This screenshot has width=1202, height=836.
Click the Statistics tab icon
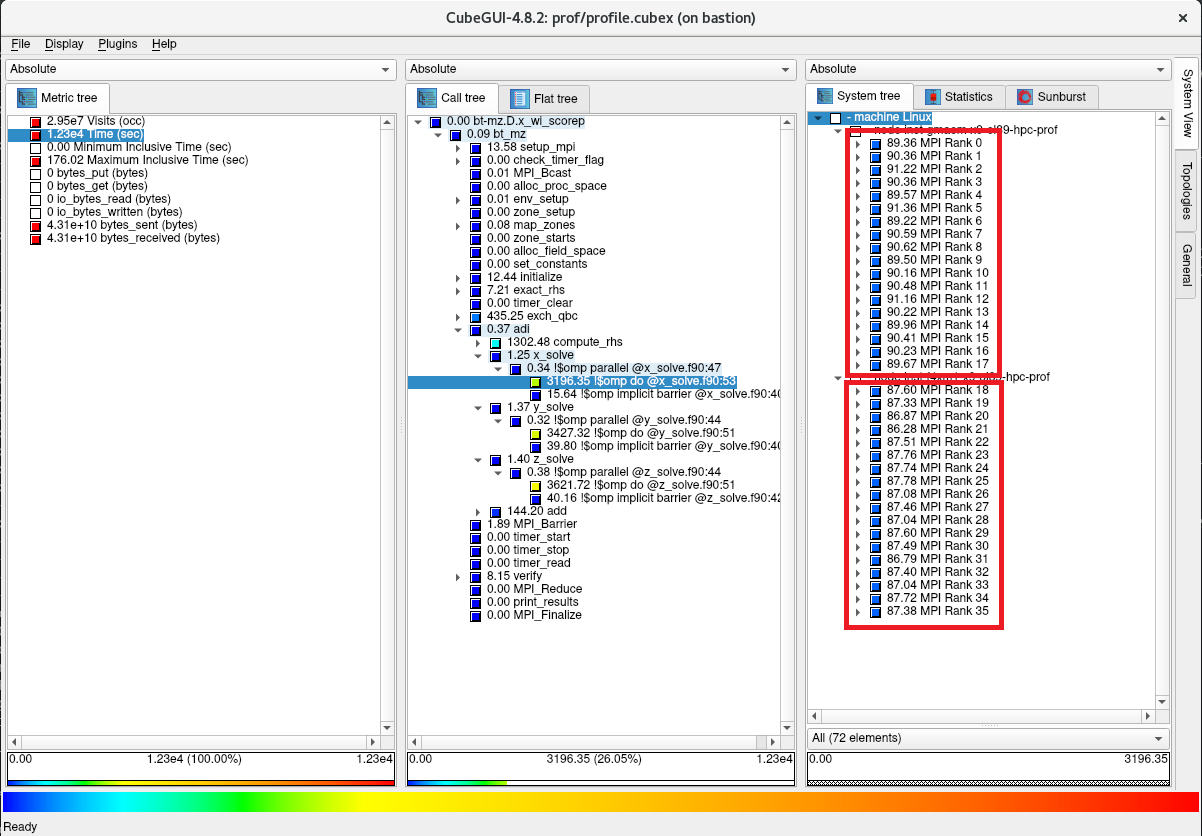tap(932, 97)
